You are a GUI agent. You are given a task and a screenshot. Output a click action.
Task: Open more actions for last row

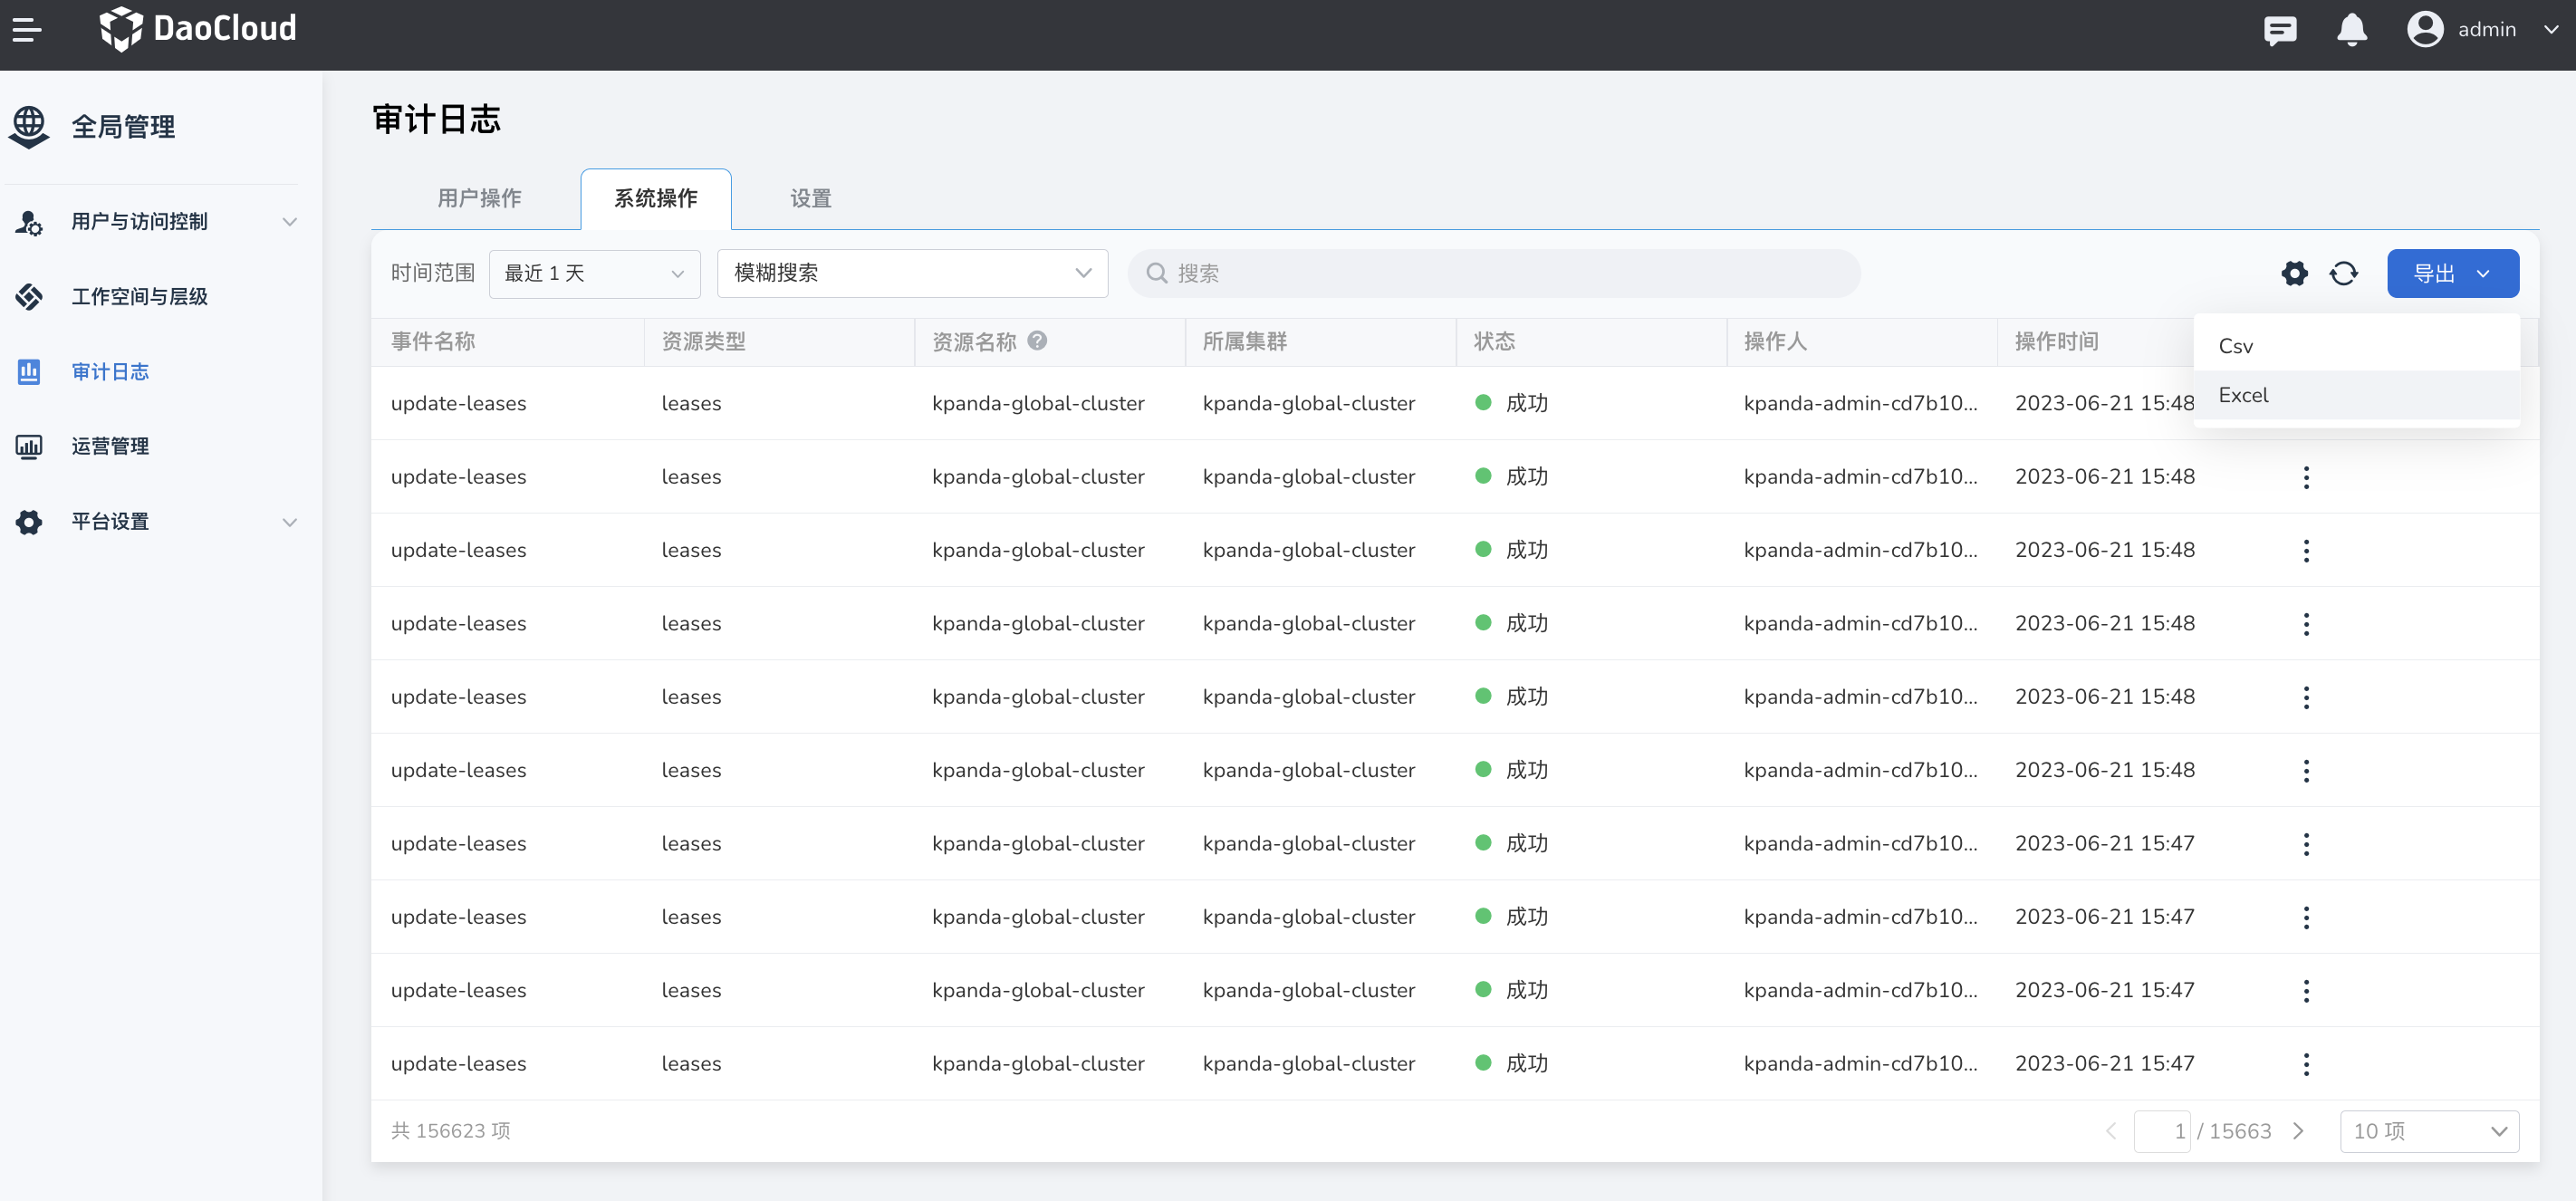click(2306, 1064)
